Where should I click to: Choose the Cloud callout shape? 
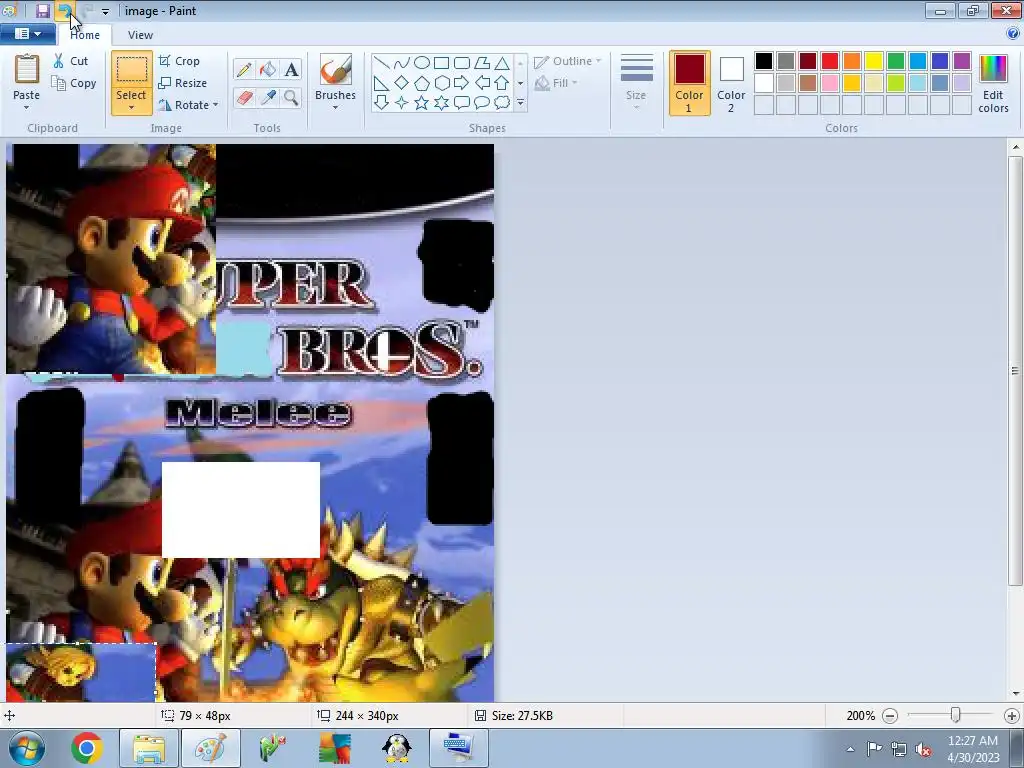(x=502, y=103)
